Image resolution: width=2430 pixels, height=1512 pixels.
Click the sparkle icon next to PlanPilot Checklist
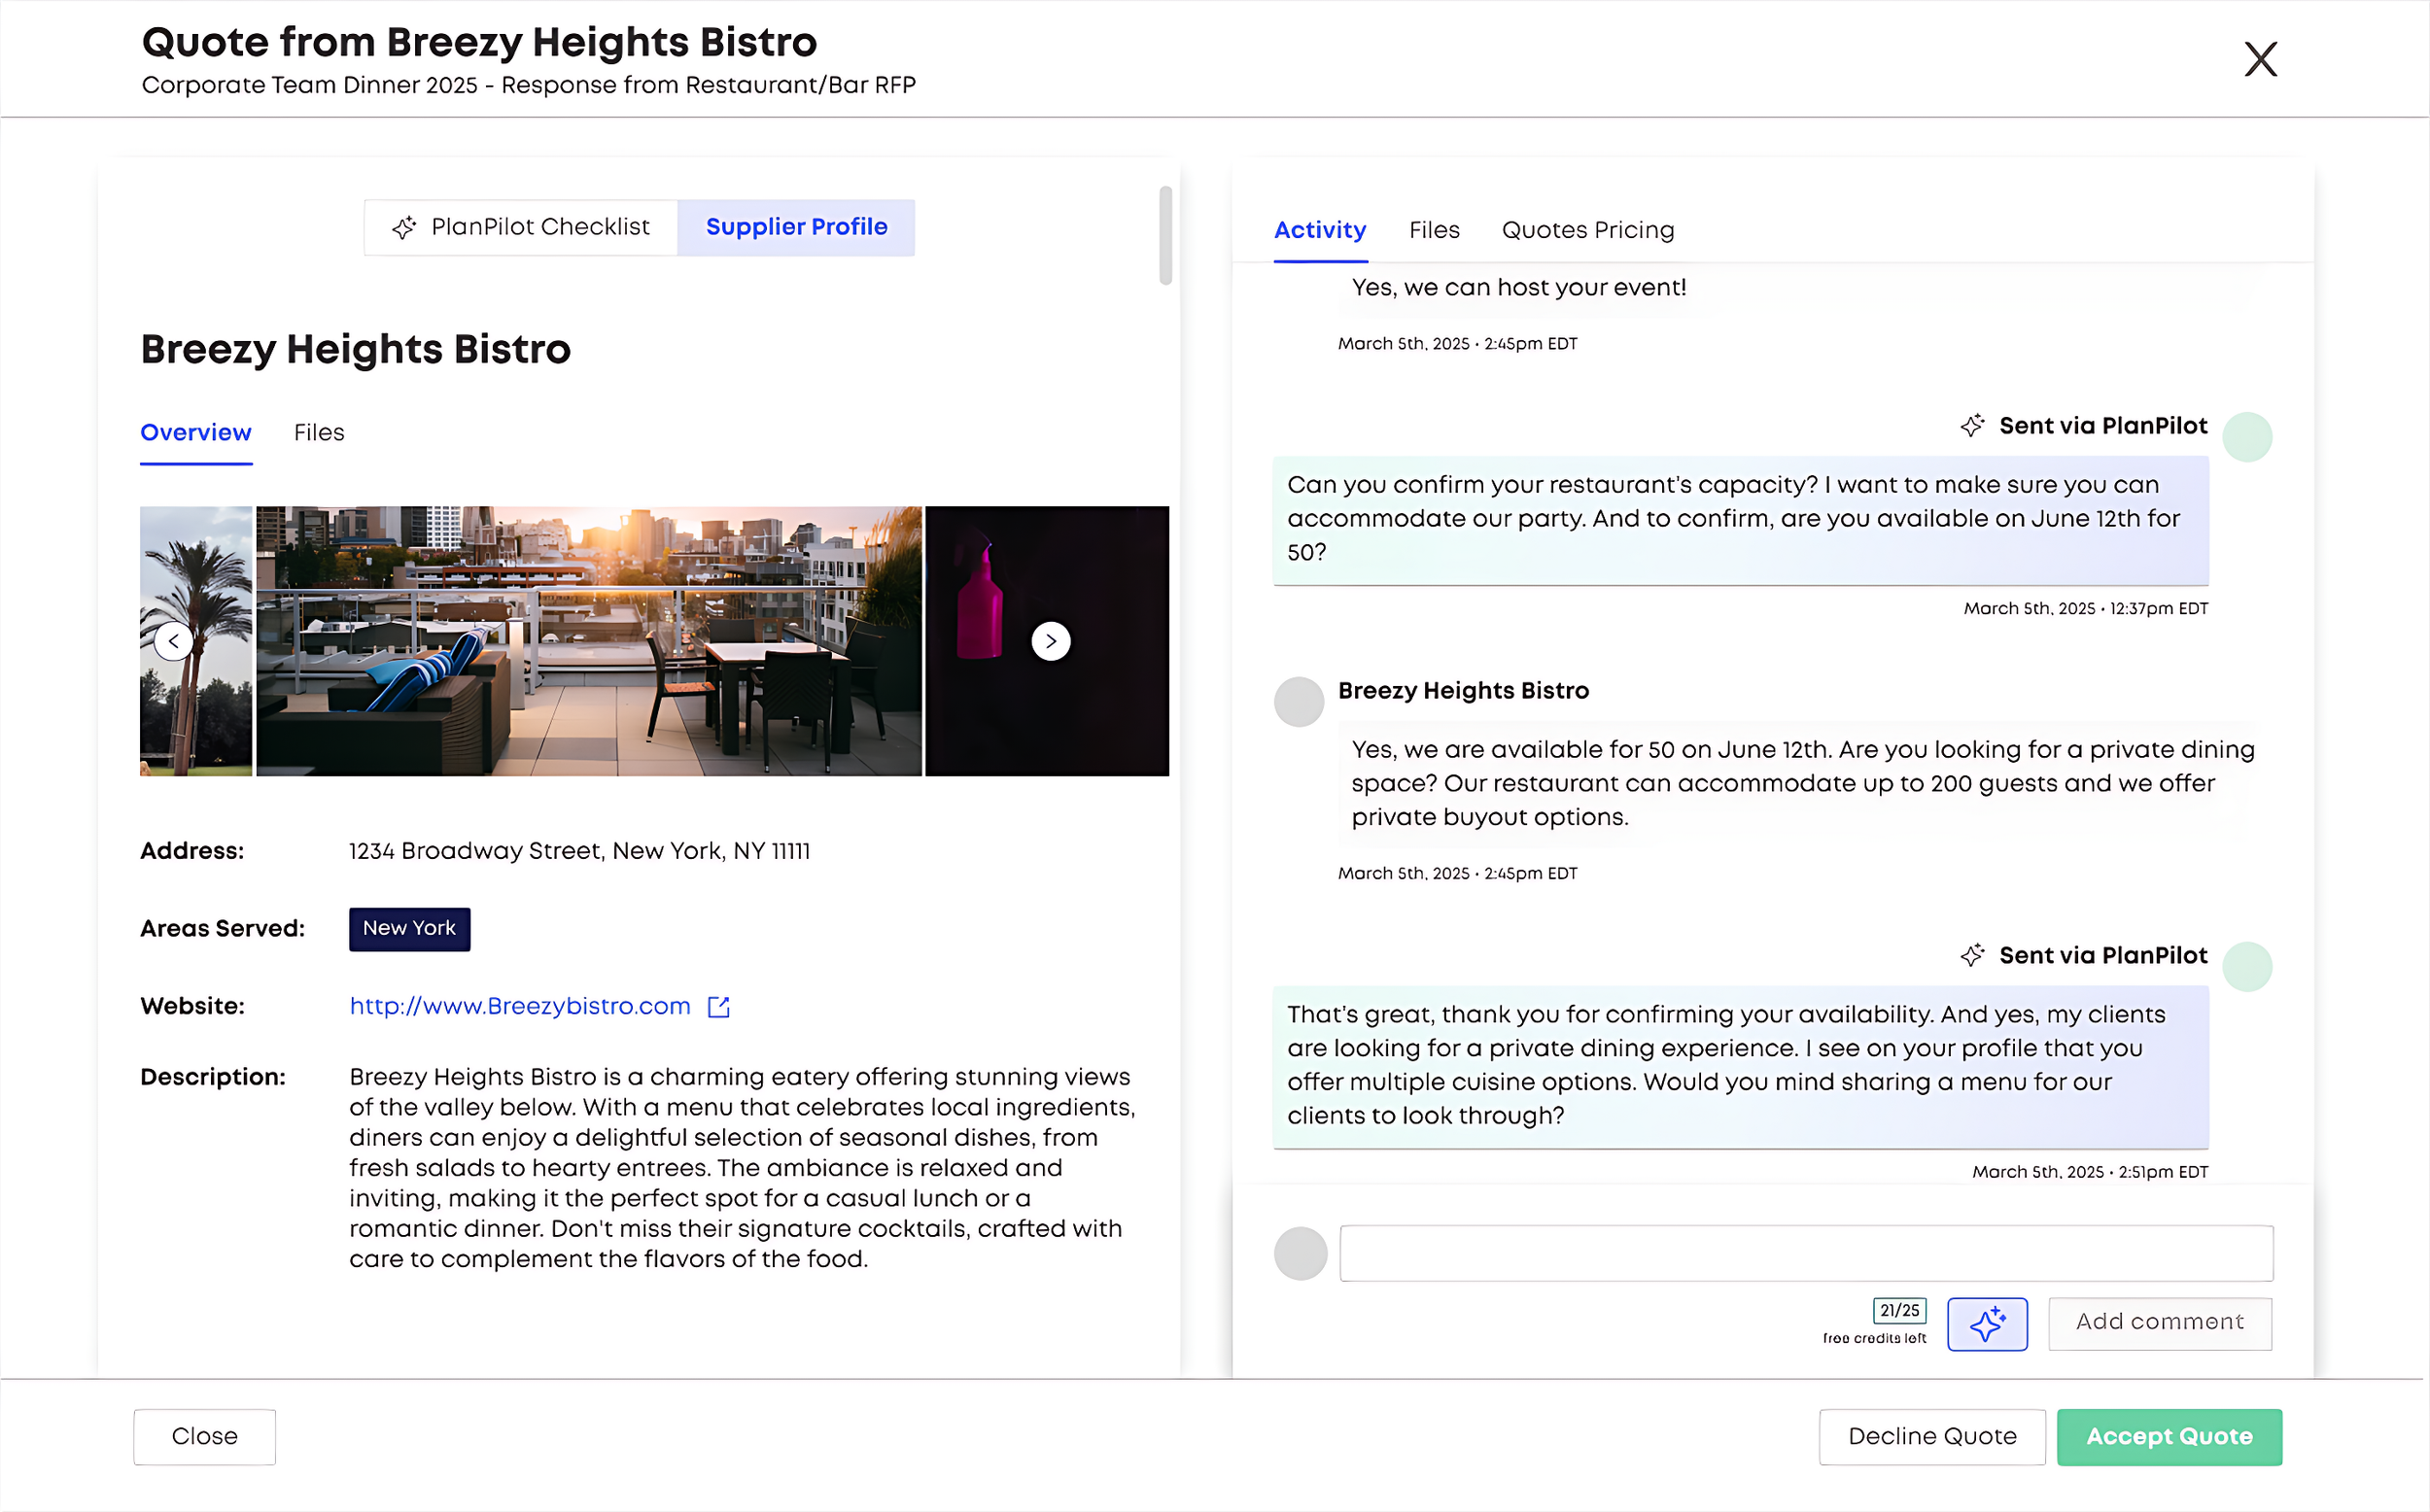pyautogui.click(x=404, y=228)
